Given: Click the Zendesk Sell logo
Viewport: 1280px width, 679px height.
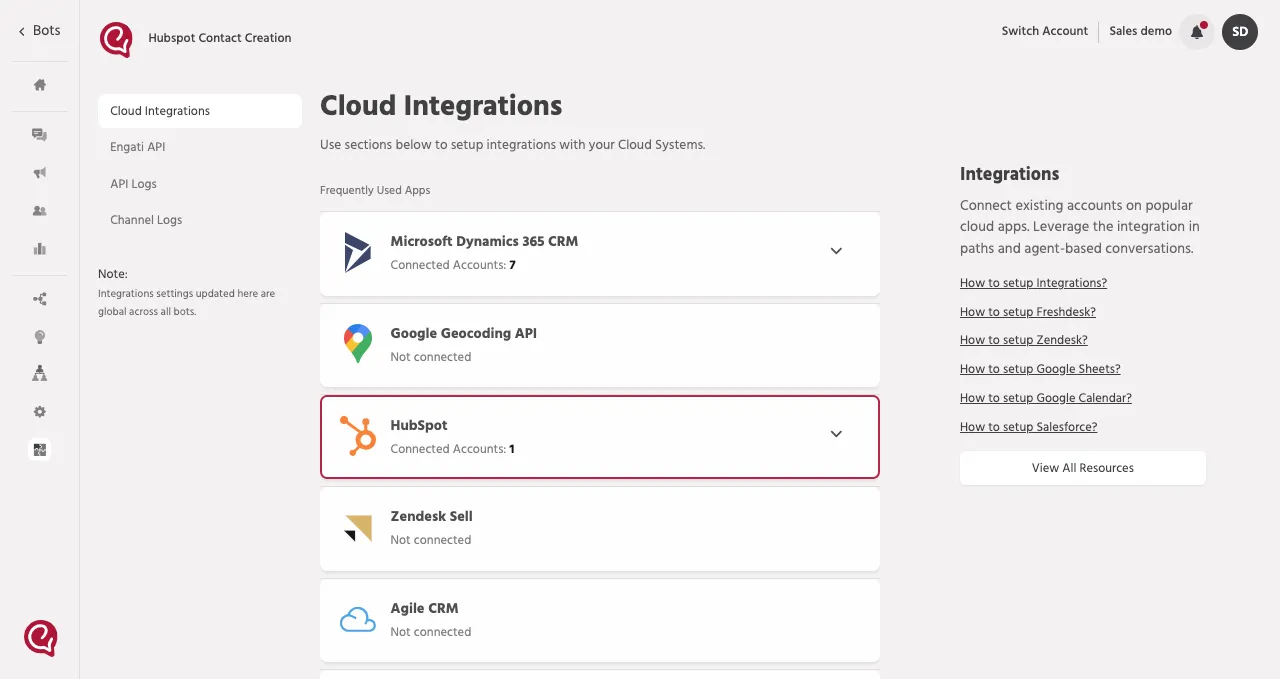Looking at the screenshot, I should point(357,528).
